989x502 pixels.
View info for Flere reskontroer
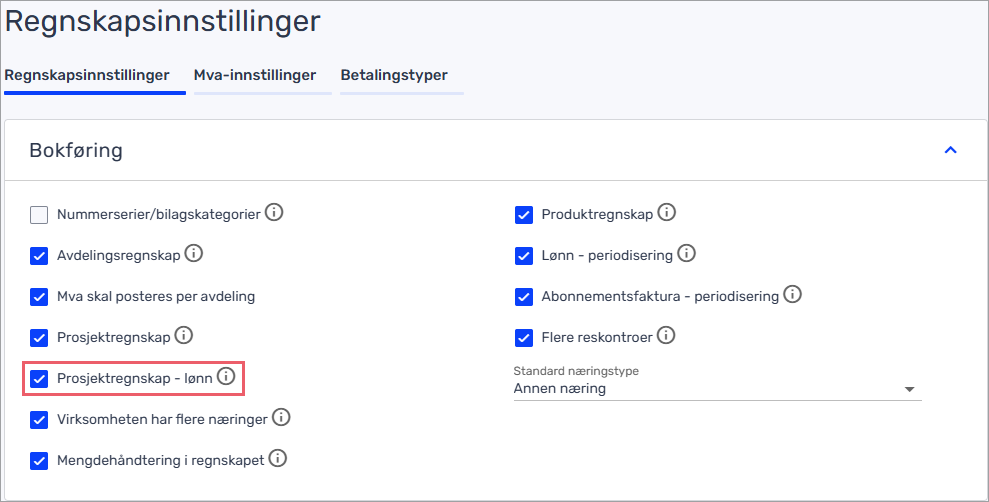666,336
